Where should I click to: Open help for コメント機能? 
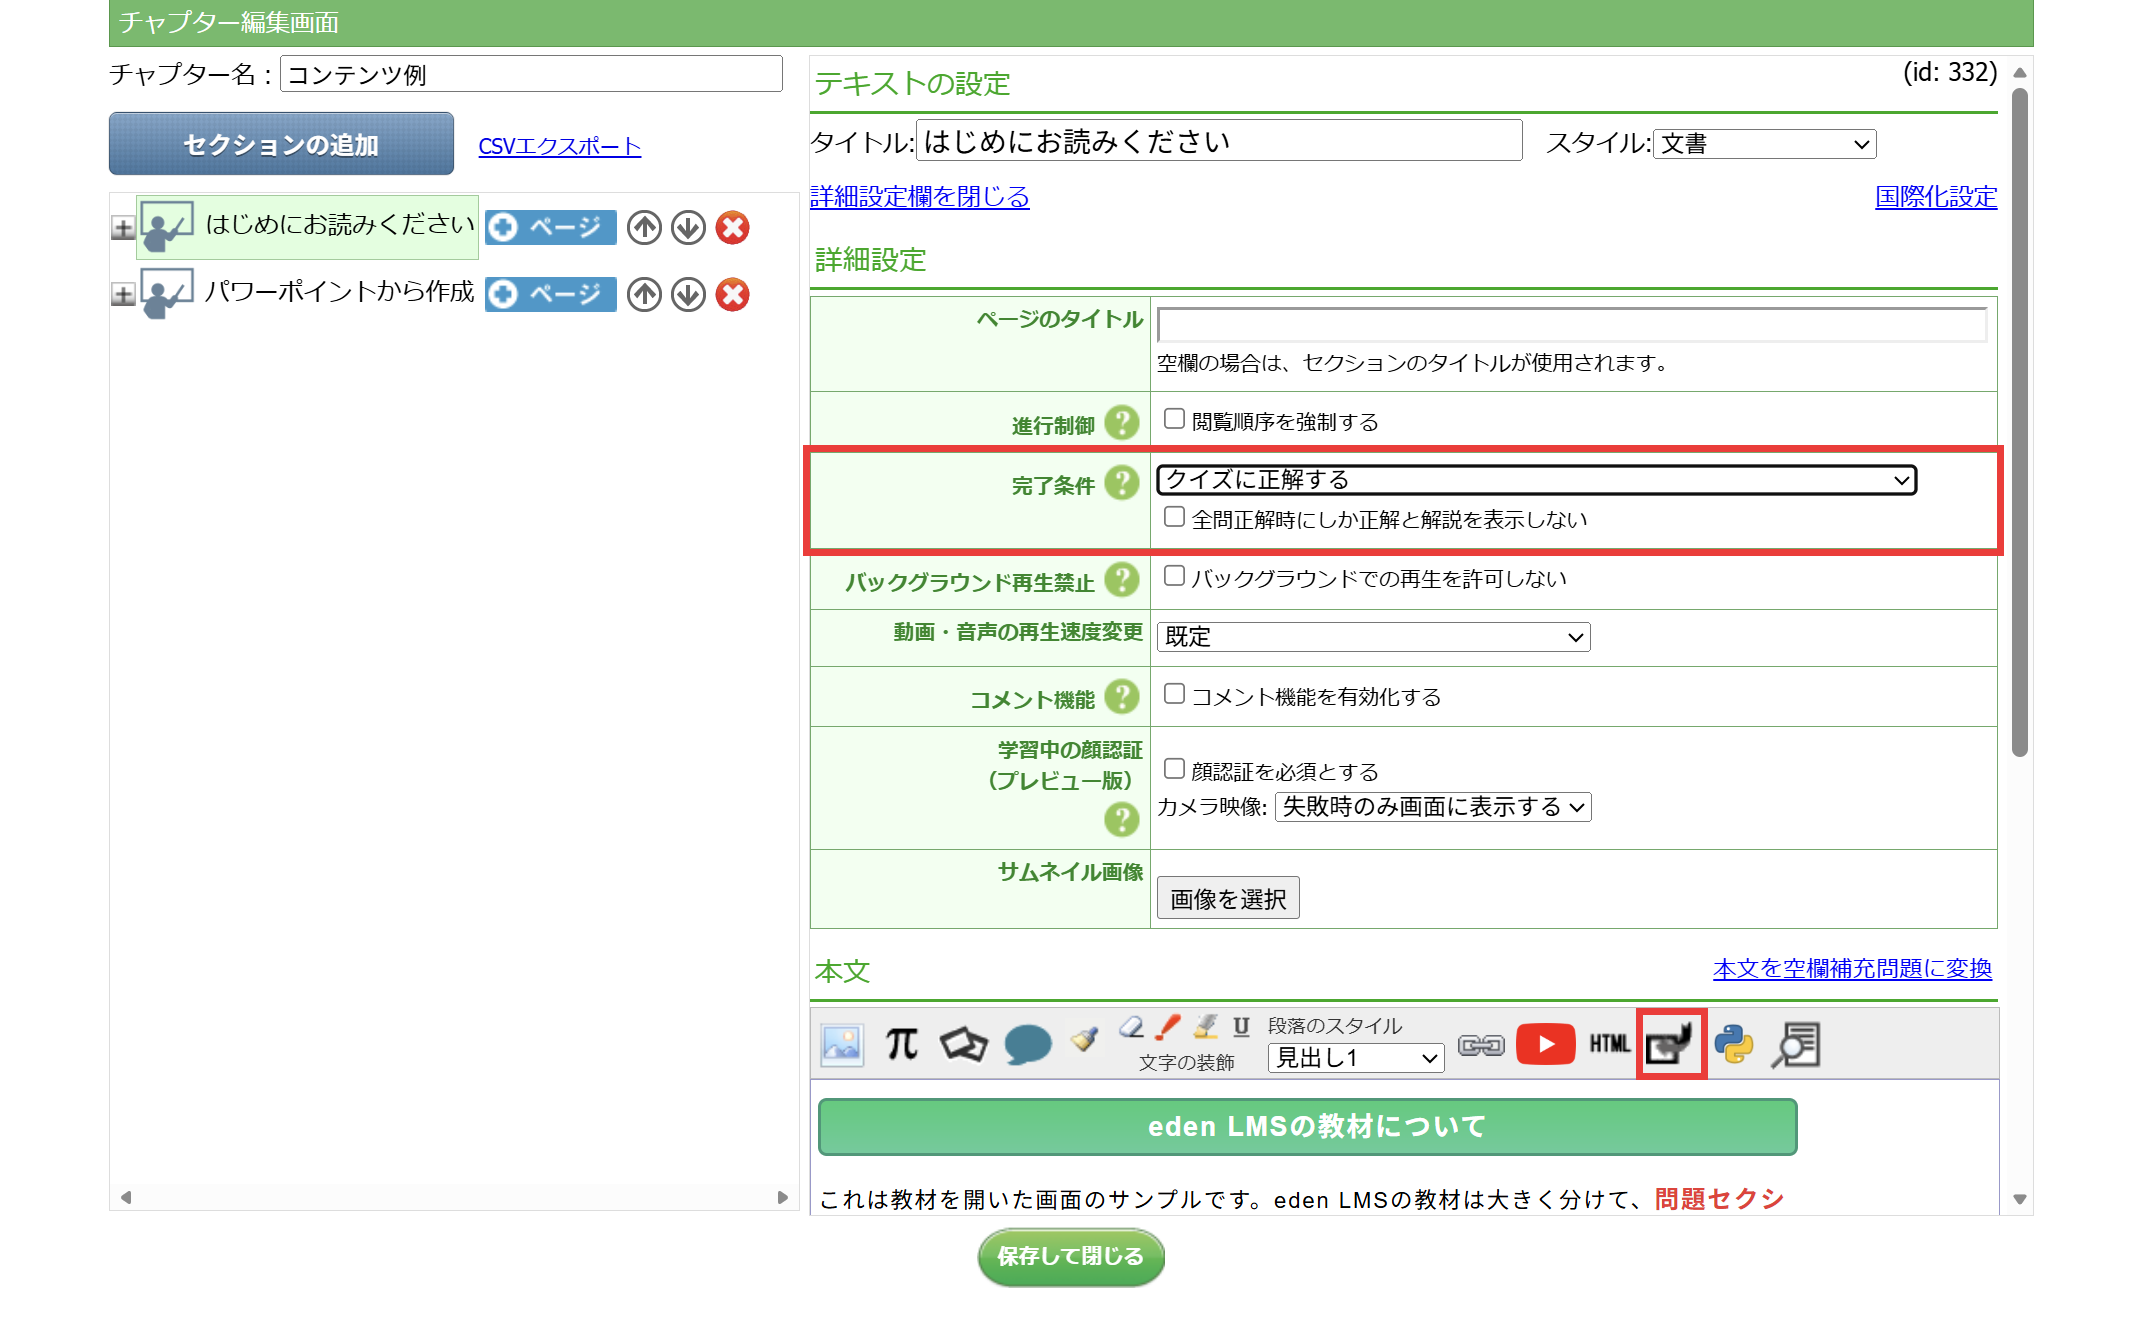pos(1122,698)
